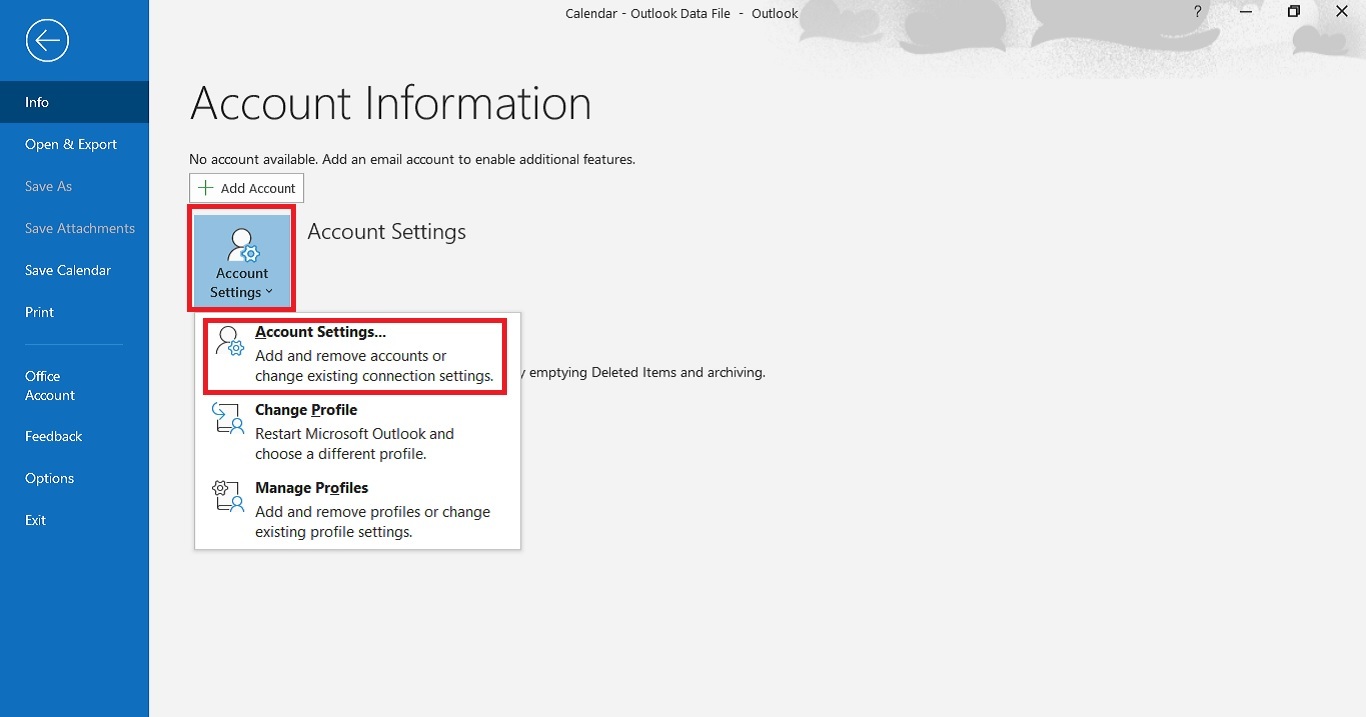Choose Manage Profiles from the dropdown
This screenshot has height=717, width=1366.
[x=357, y=509]
